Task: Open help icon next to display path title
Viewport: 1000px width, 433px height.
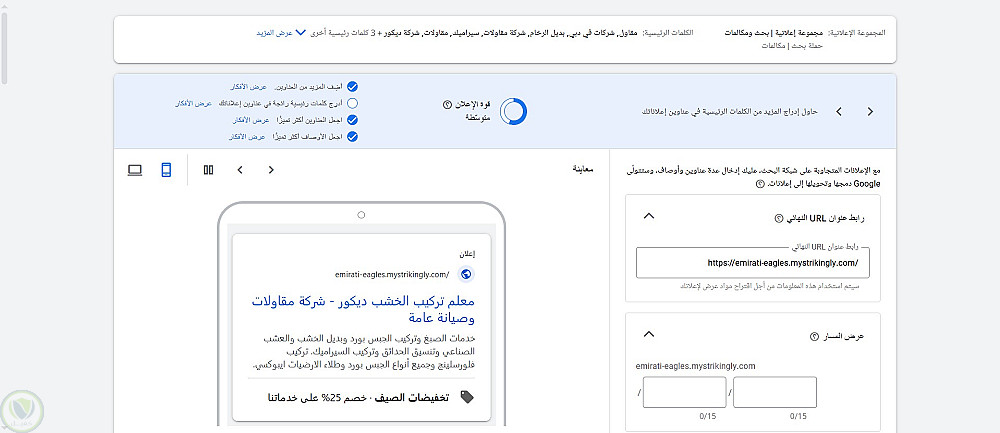Action: (x=814, y=336)
